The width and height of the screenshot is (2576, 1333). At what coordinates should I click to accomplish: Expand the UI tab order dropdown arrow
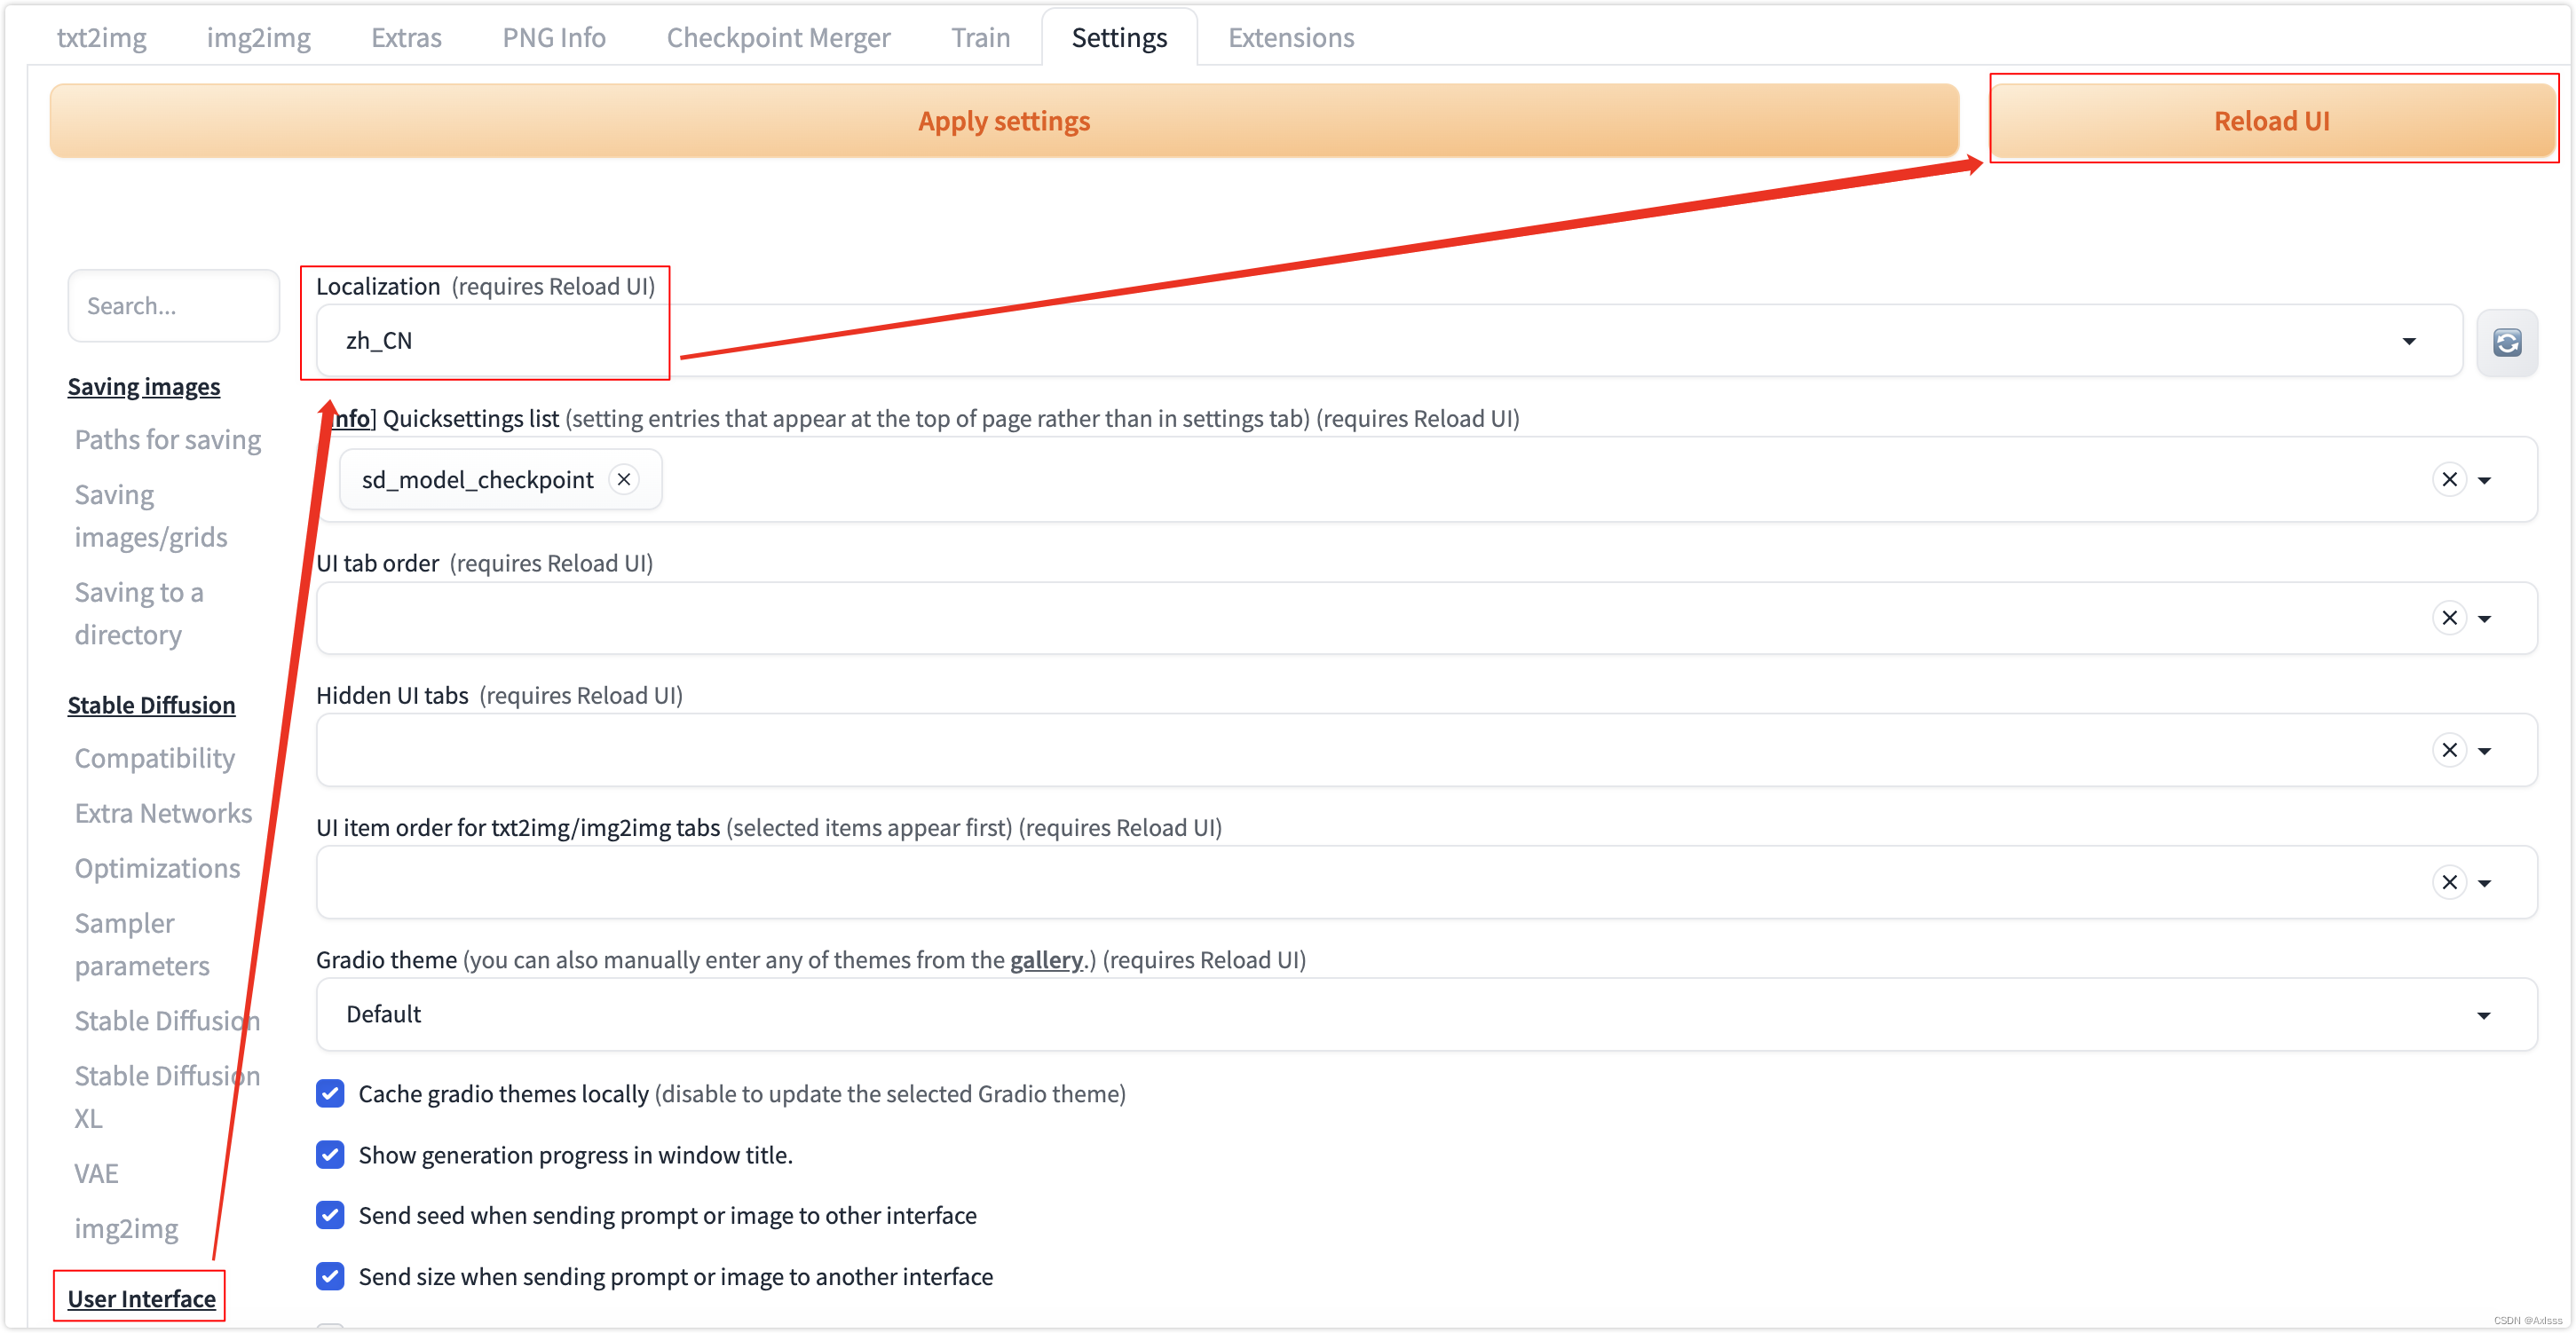pyautogui.click(x=2484, y=618)
